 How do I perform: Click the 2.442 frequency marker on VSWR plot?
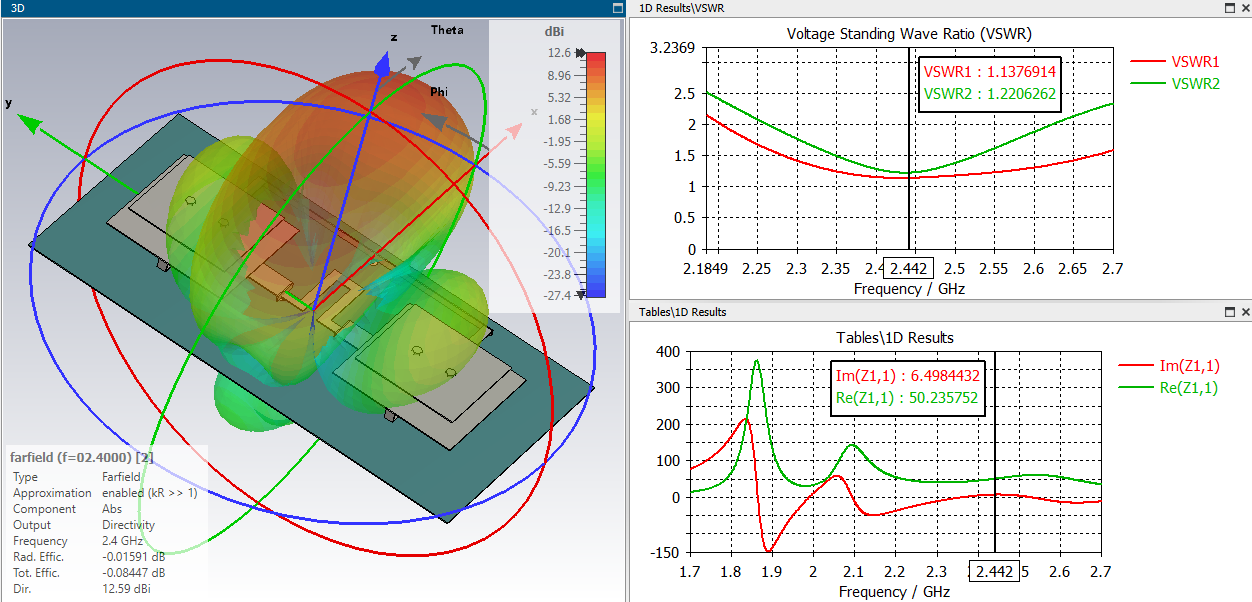point(909,268)
